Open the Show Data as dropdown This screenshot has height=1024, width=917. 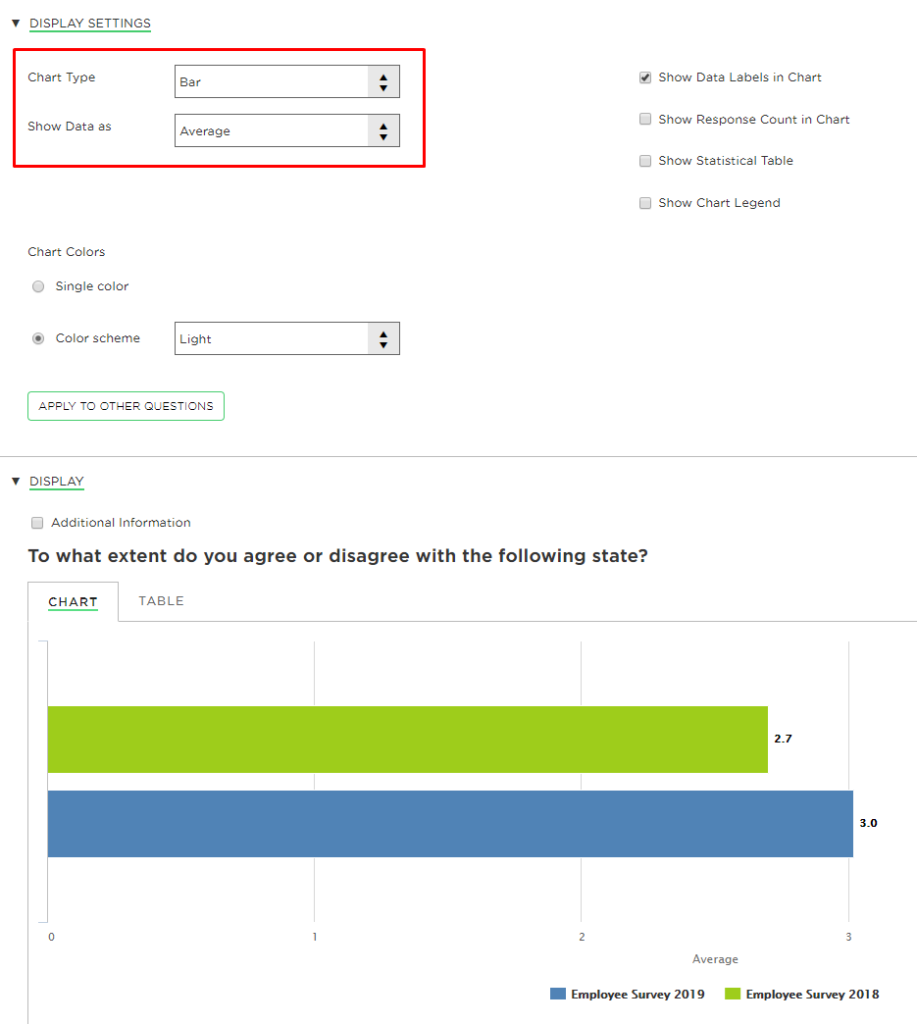coord(286,131)
